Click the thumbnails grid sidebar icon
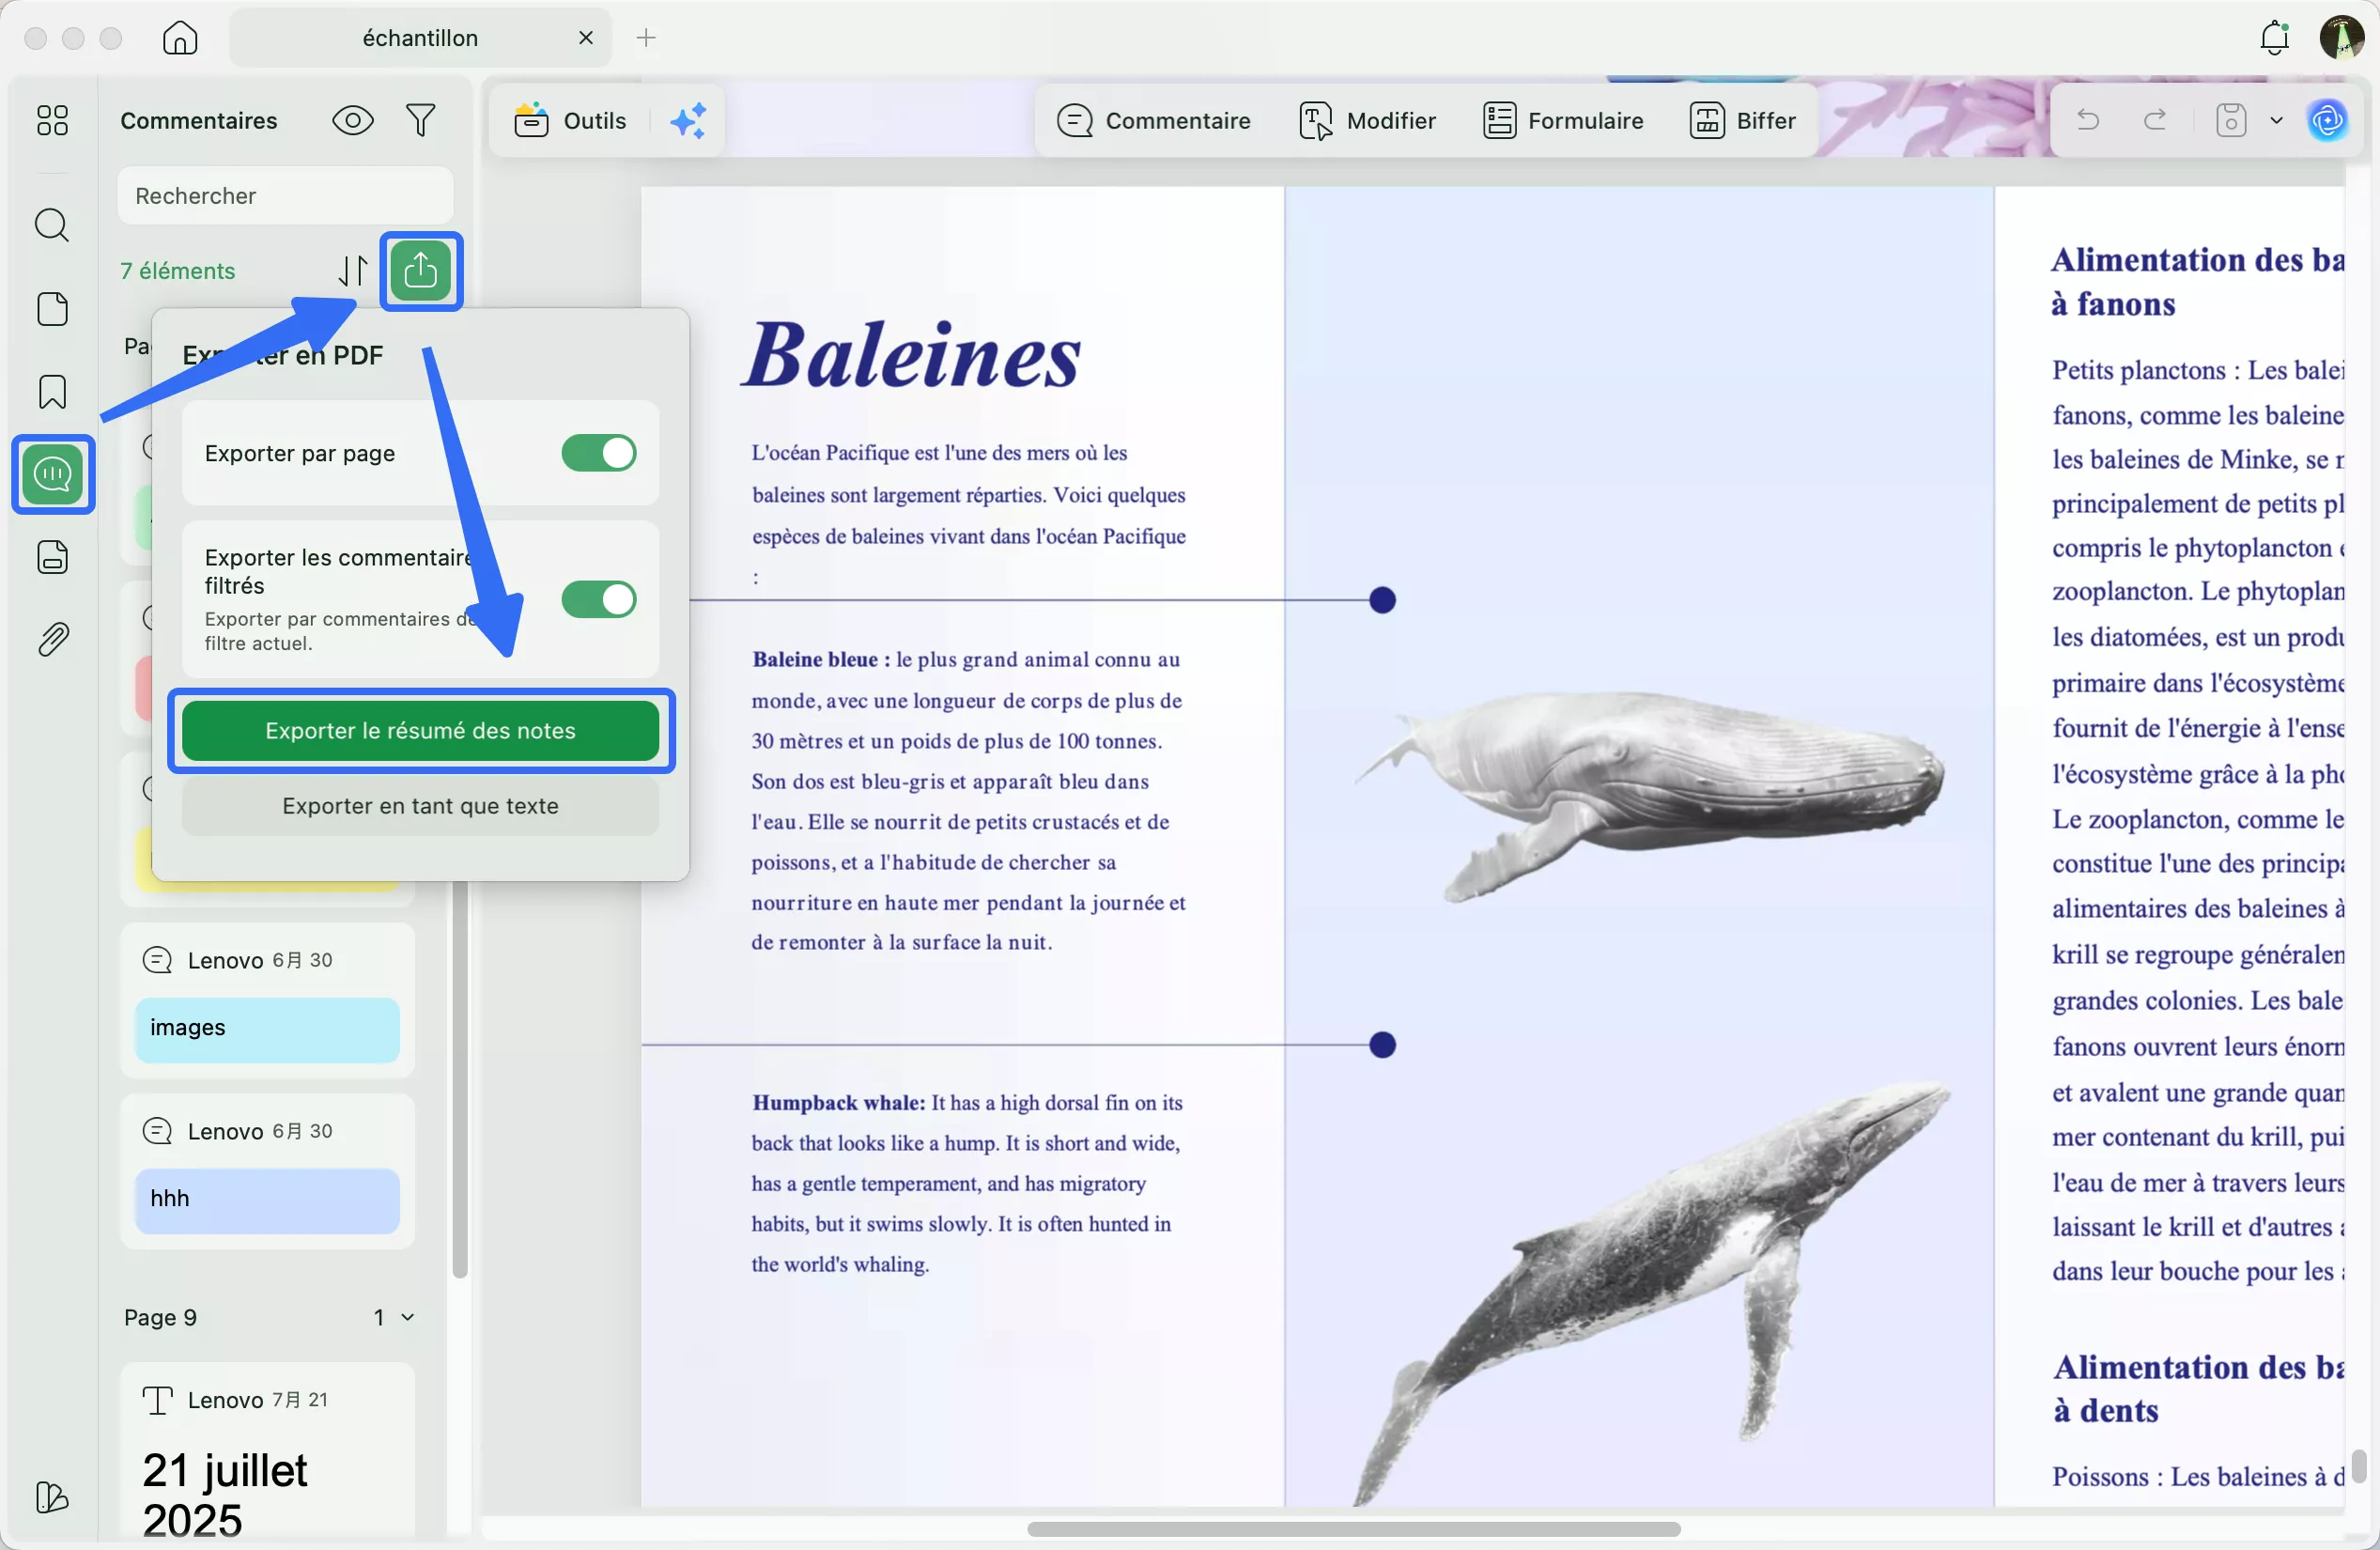Screen dimensions: 2380x1550 pos(52,120)
